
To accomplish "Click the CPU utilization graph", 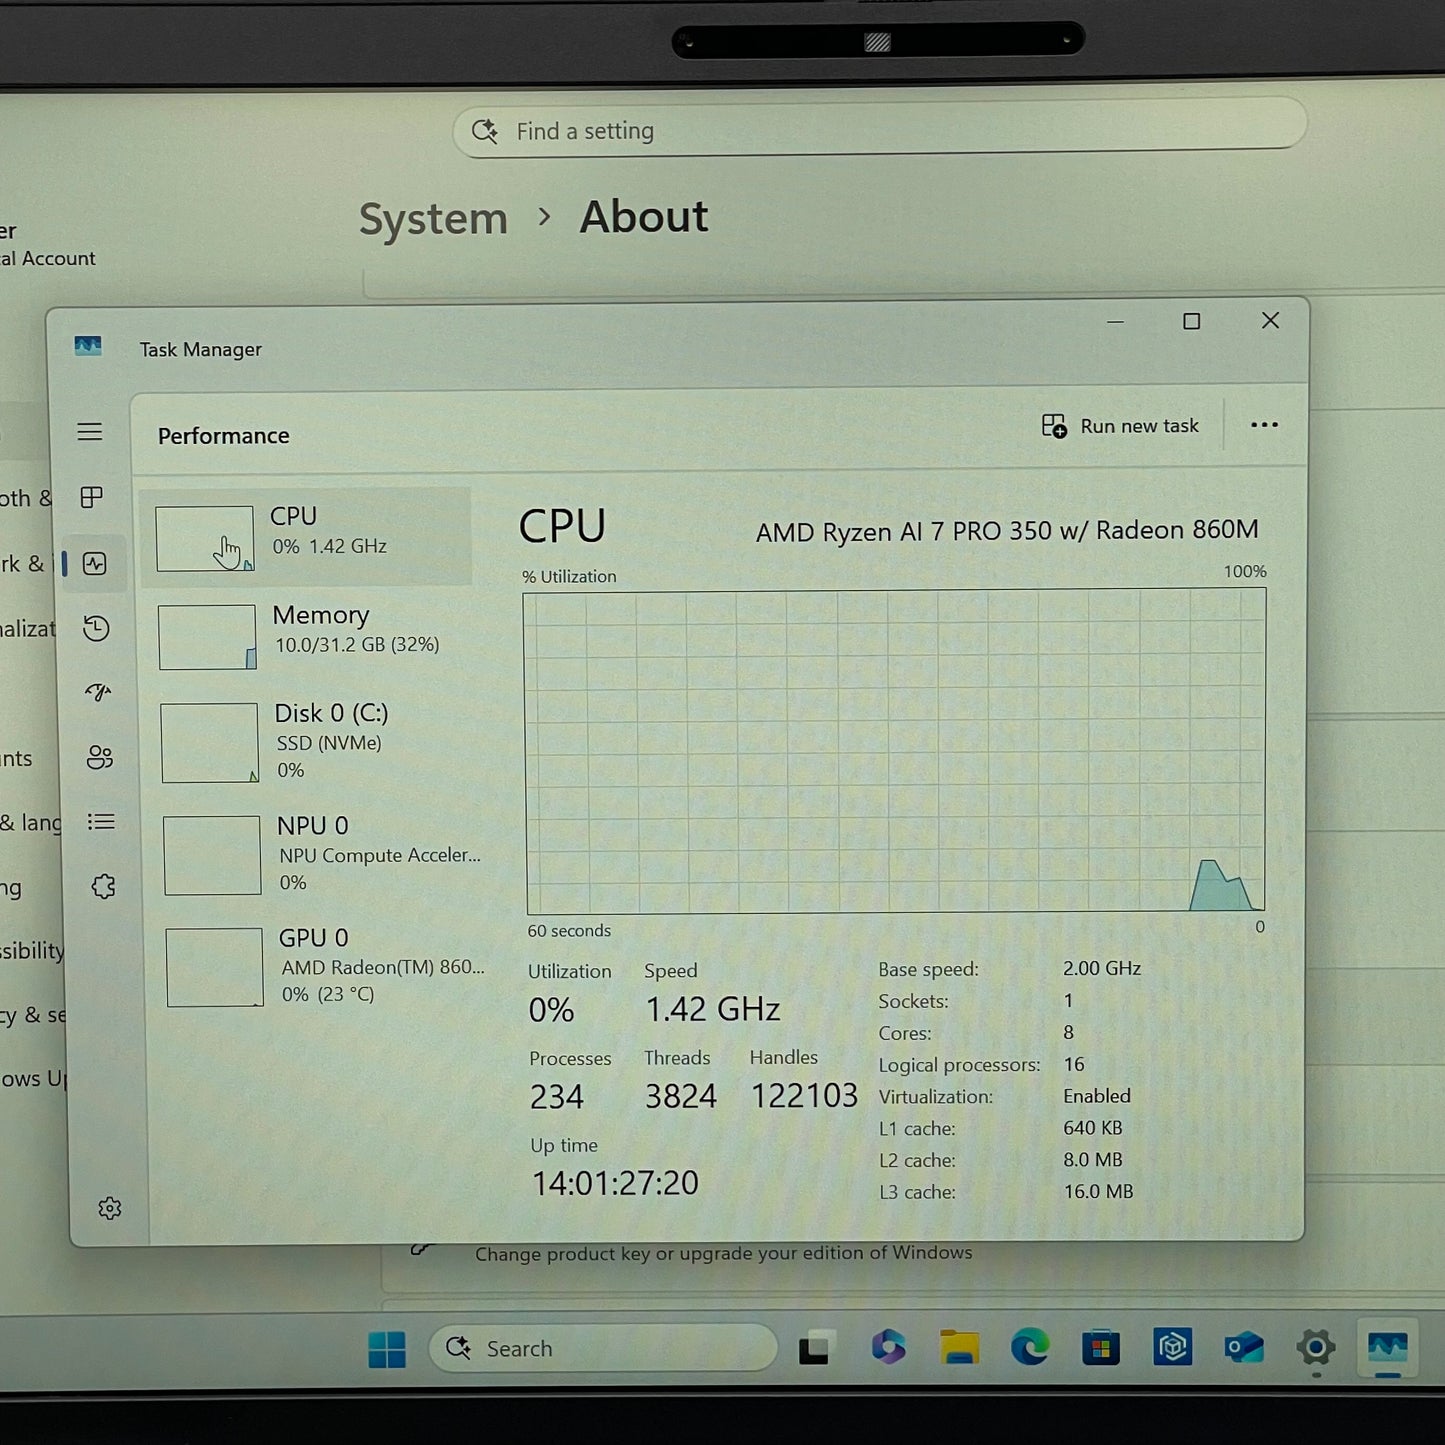I will coord(895,750).
